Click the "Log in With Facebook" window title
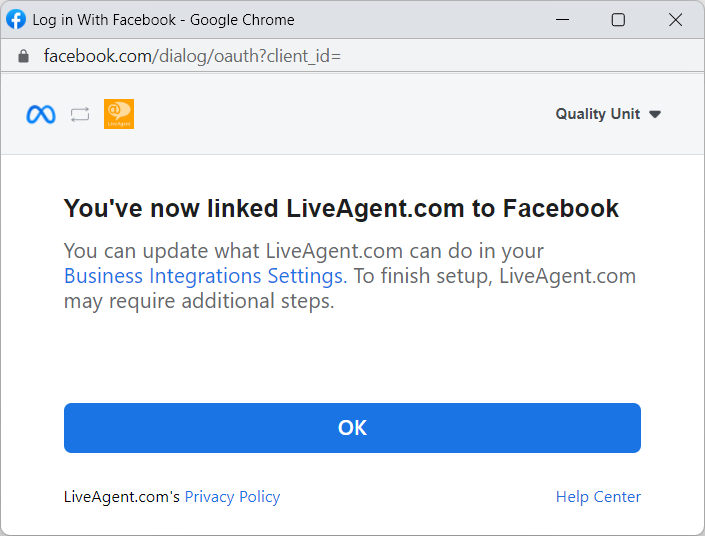Viewport: 705px width, 536px height. tap(163, 20)
